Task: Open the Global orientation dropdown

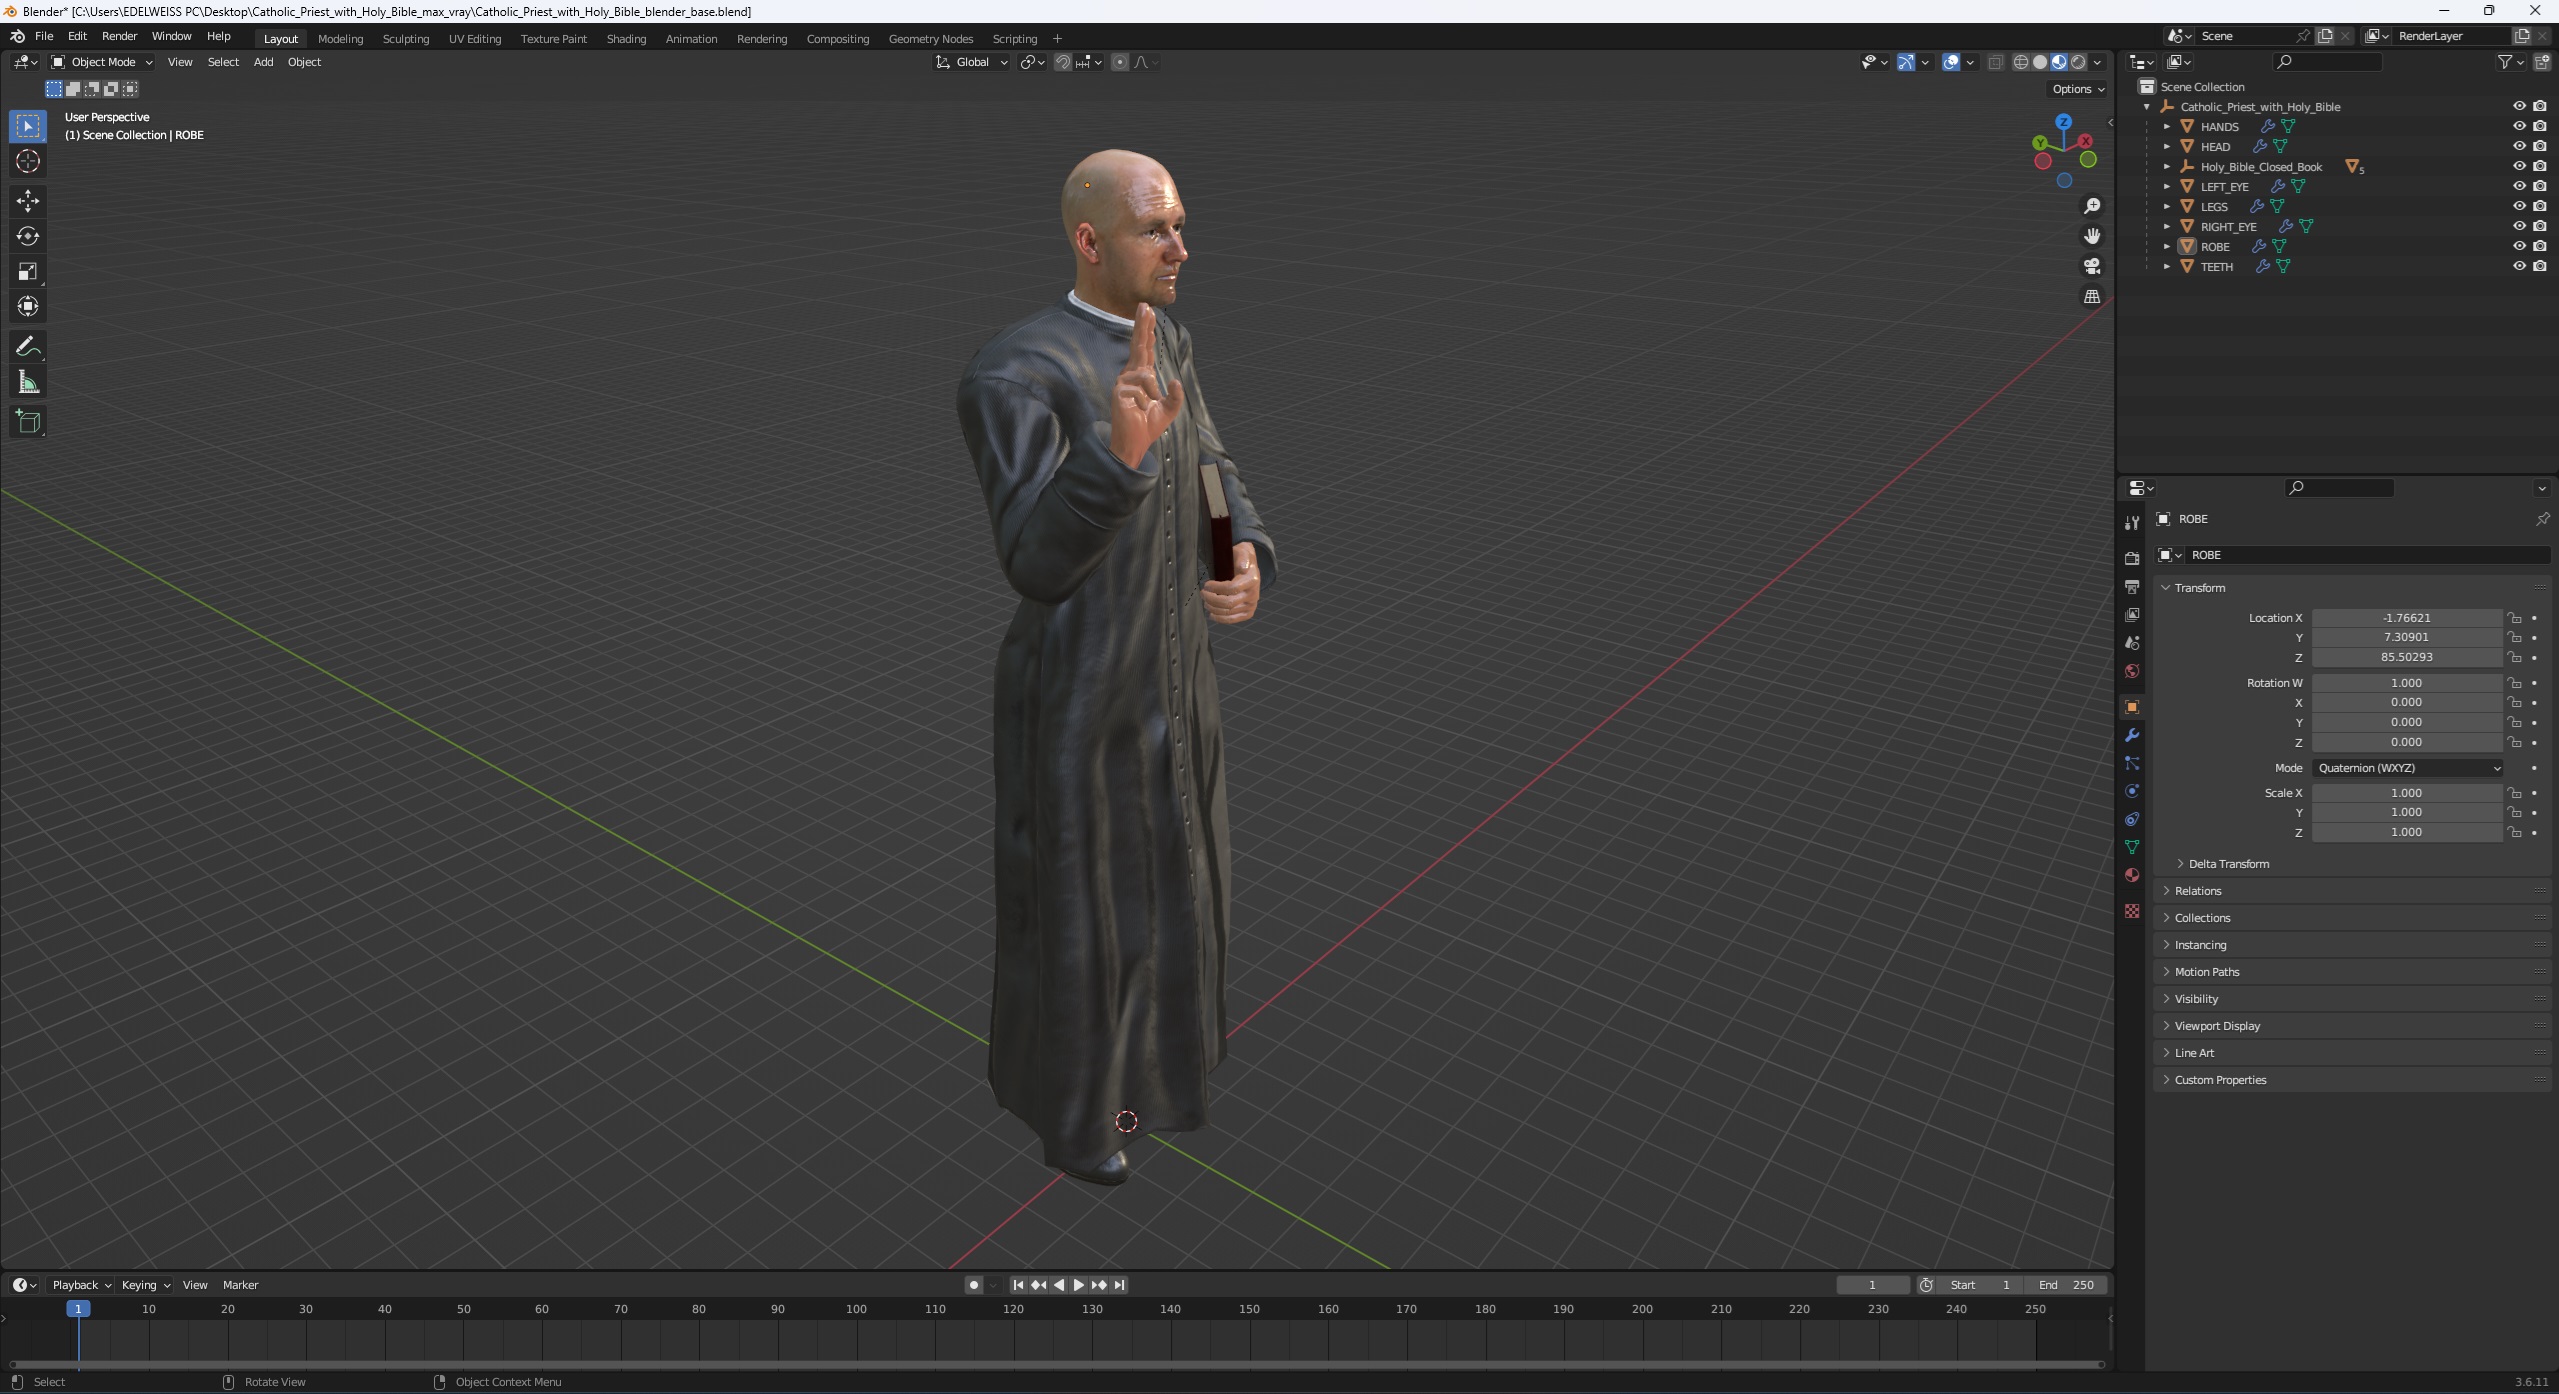Action: [x=972, y=62]
